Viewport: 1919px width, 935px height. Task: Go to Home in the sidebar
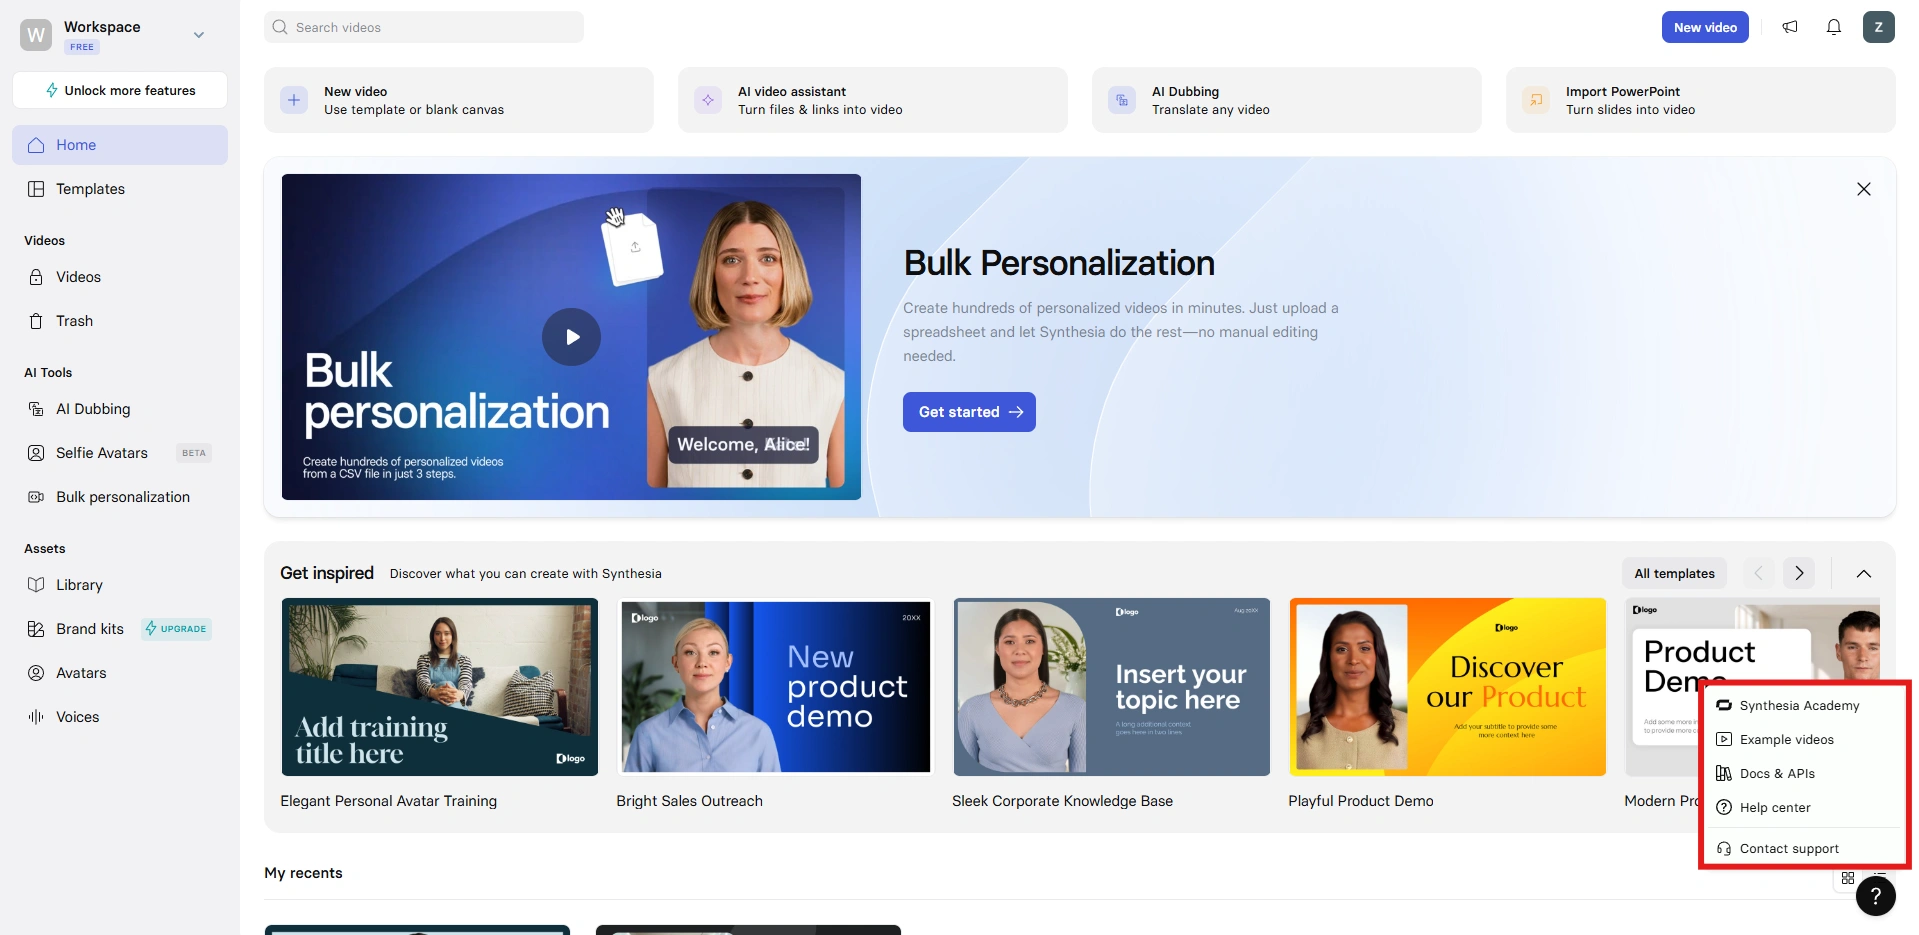coord(120,145)
